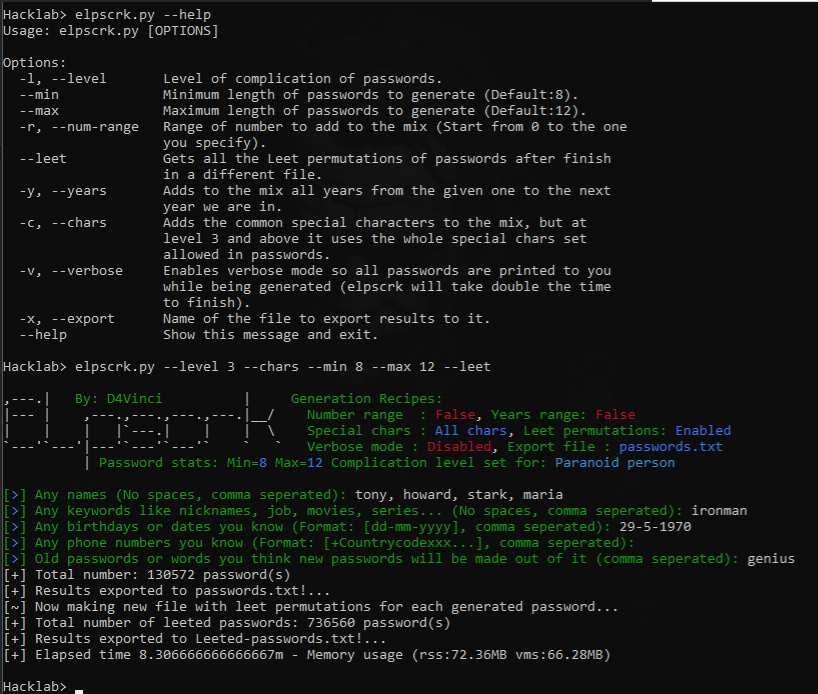Screen dimensions: 818x694
Task: Click the '-v, --verbose' option flag
Action: (x=71, y=271)
